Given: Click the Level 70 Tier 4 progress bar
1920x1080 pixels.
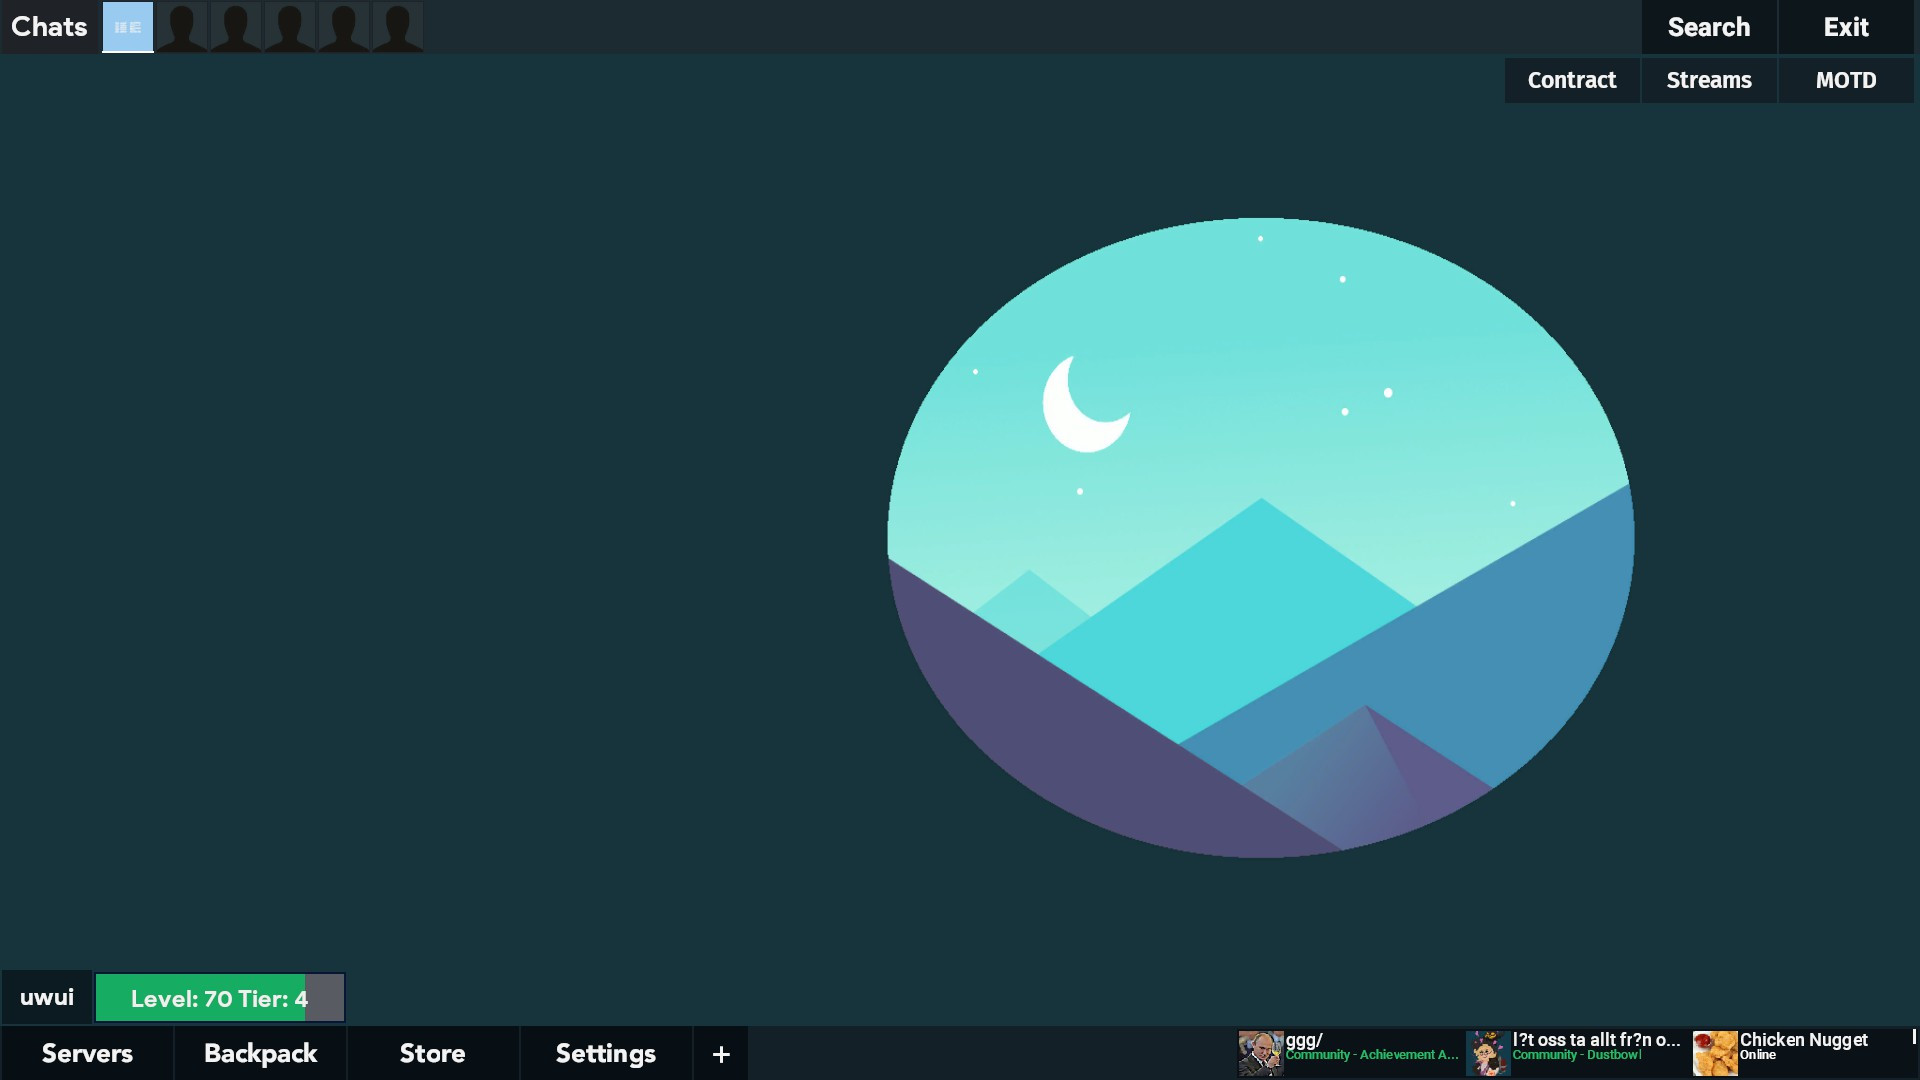Looking at the screenshot, I should coord(220,998).
